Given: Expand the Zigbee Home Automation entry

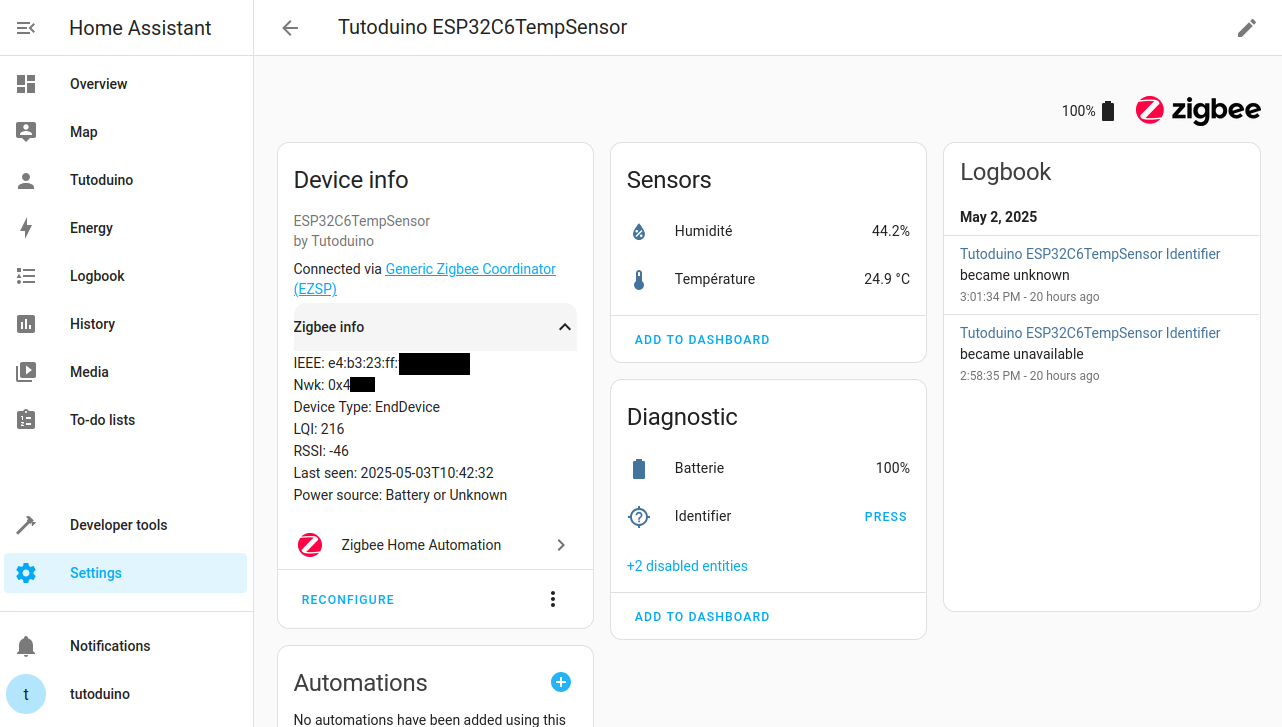Looking at the screenshot, I should (x=561, y=545).
